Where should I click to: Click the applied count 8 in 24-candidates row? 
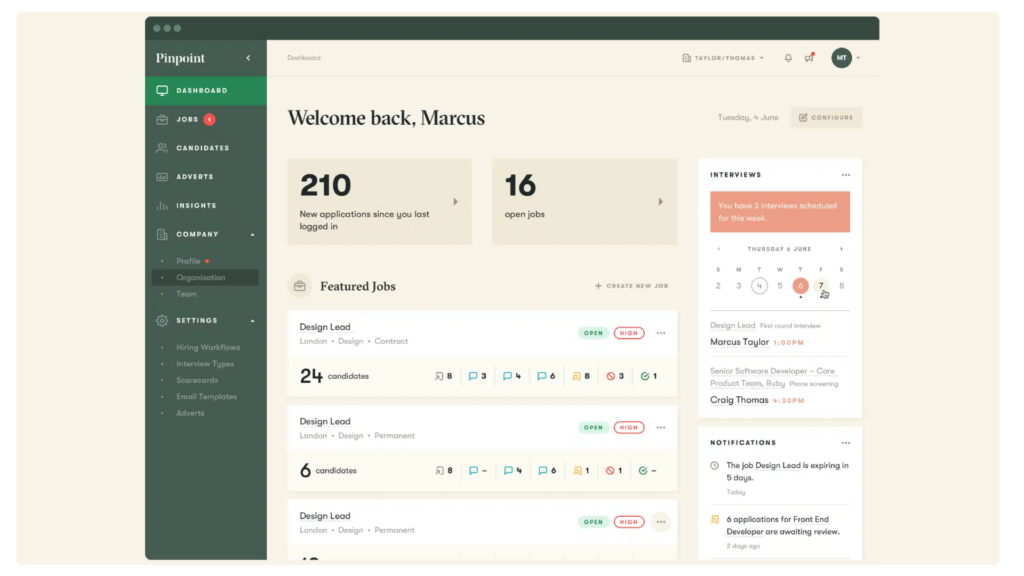[x=444, y=376]
